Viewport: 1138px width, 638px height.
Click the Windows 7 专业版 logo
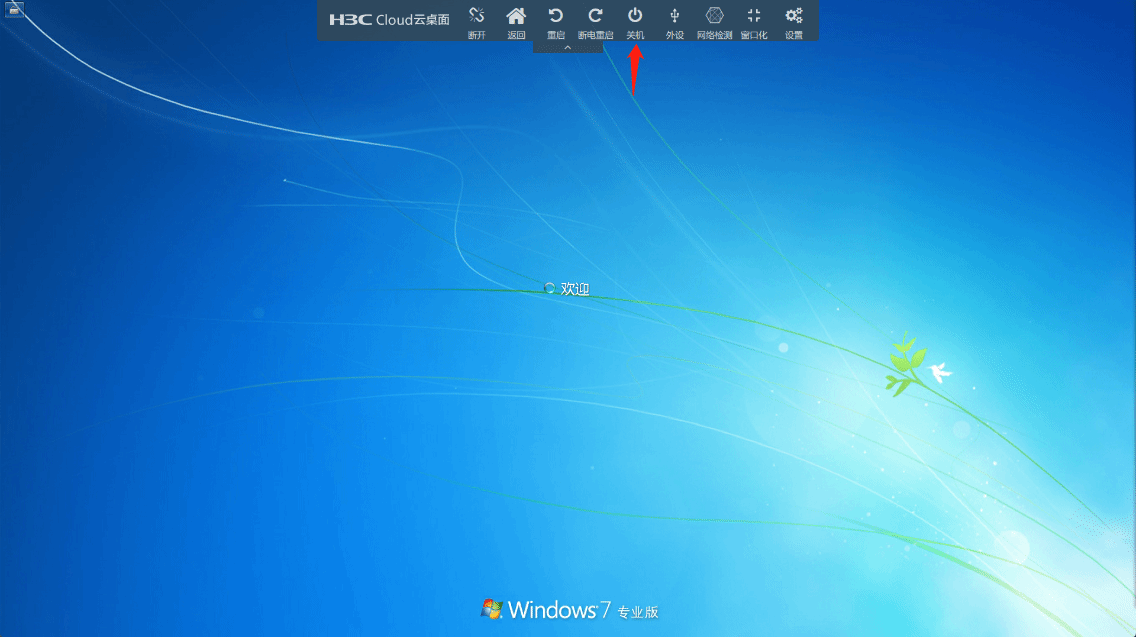tap(570, 610)
